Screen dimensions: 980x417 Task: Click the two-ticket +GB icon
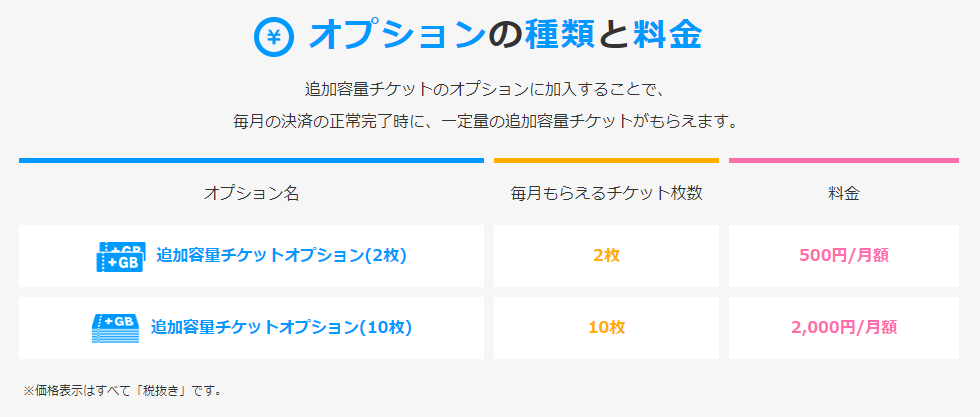(120, 256)
